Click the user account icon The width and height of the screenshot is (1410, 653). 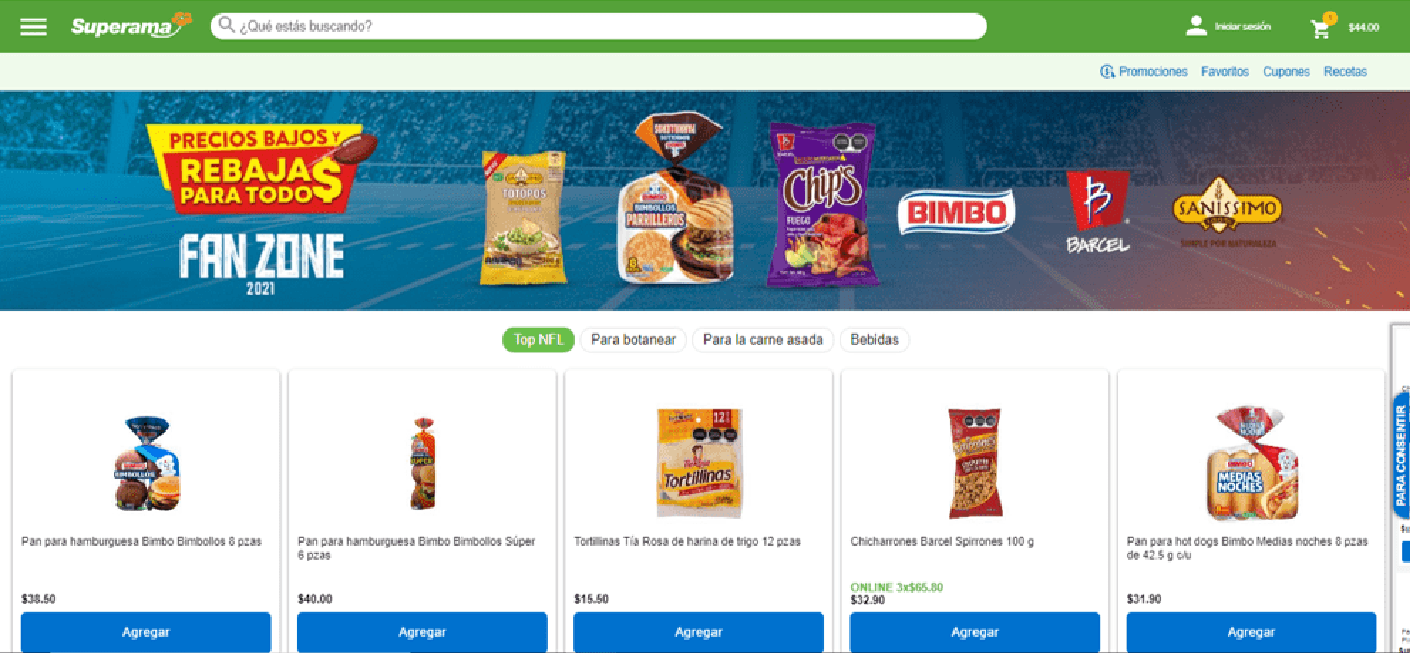[x=1196, y=26]
